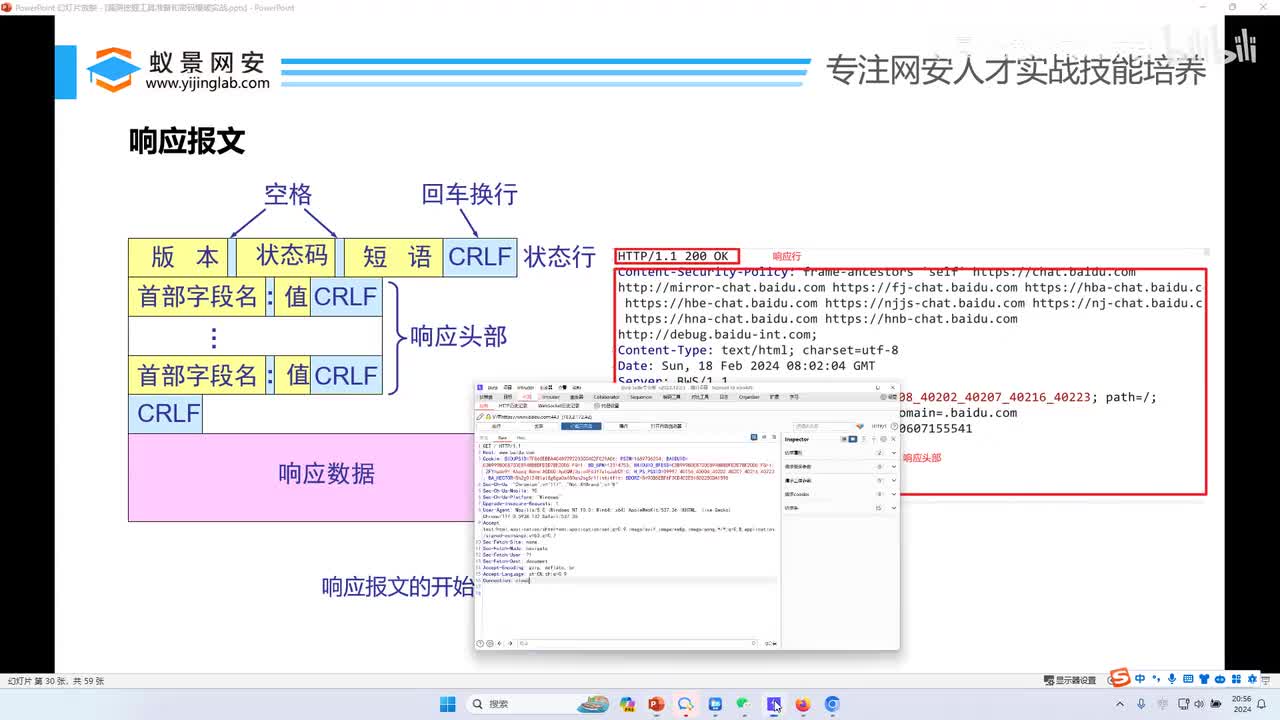The height and width of the screenshot is (720, 1280).
Task: Expand 请求头 section in Inspector
Action: click(x=893, y=508)
